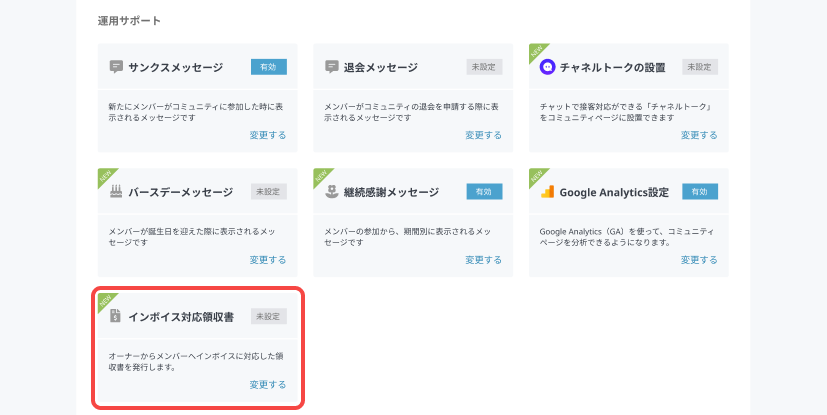
Task: Click the invoice receipt document icon
Action: point(116,316)
